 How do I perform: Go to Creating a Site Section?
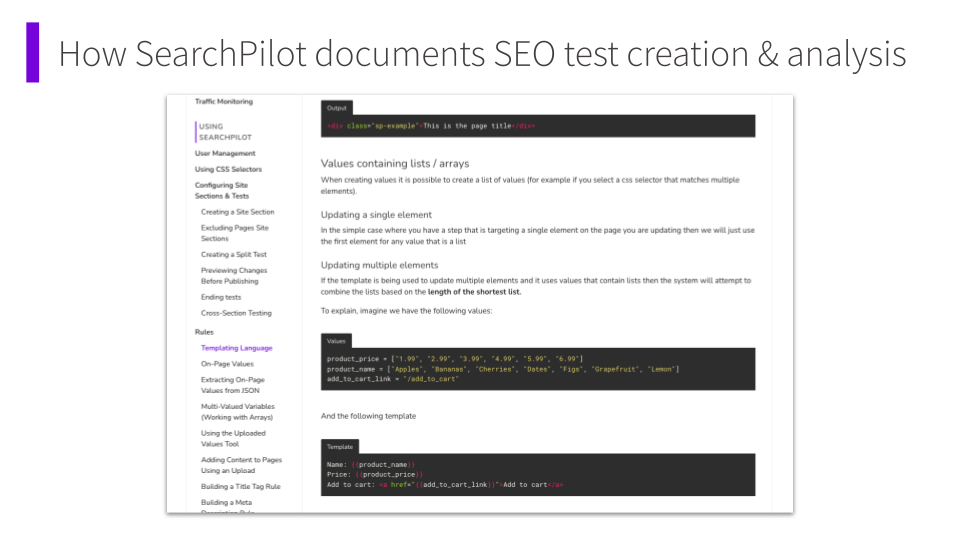point(238,212)
